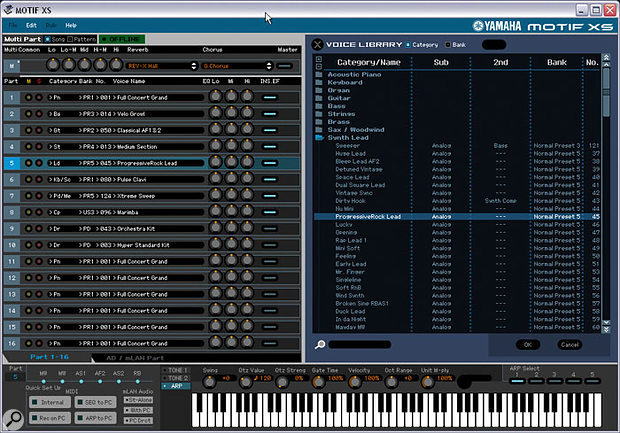Viewport: 620px width, 433px height.
Task: Close the Voice Library panel X icon
Action: (317, 45)
